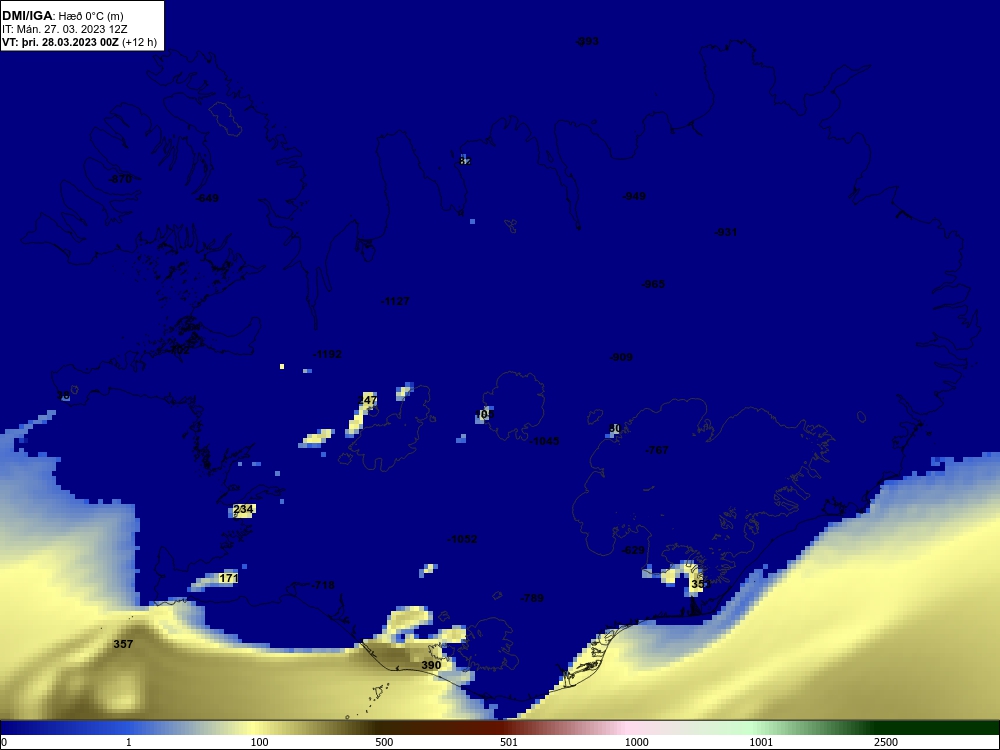Screen dimensions: 1000x750
Task: Click the -893 value on the map
Action: 587,41
